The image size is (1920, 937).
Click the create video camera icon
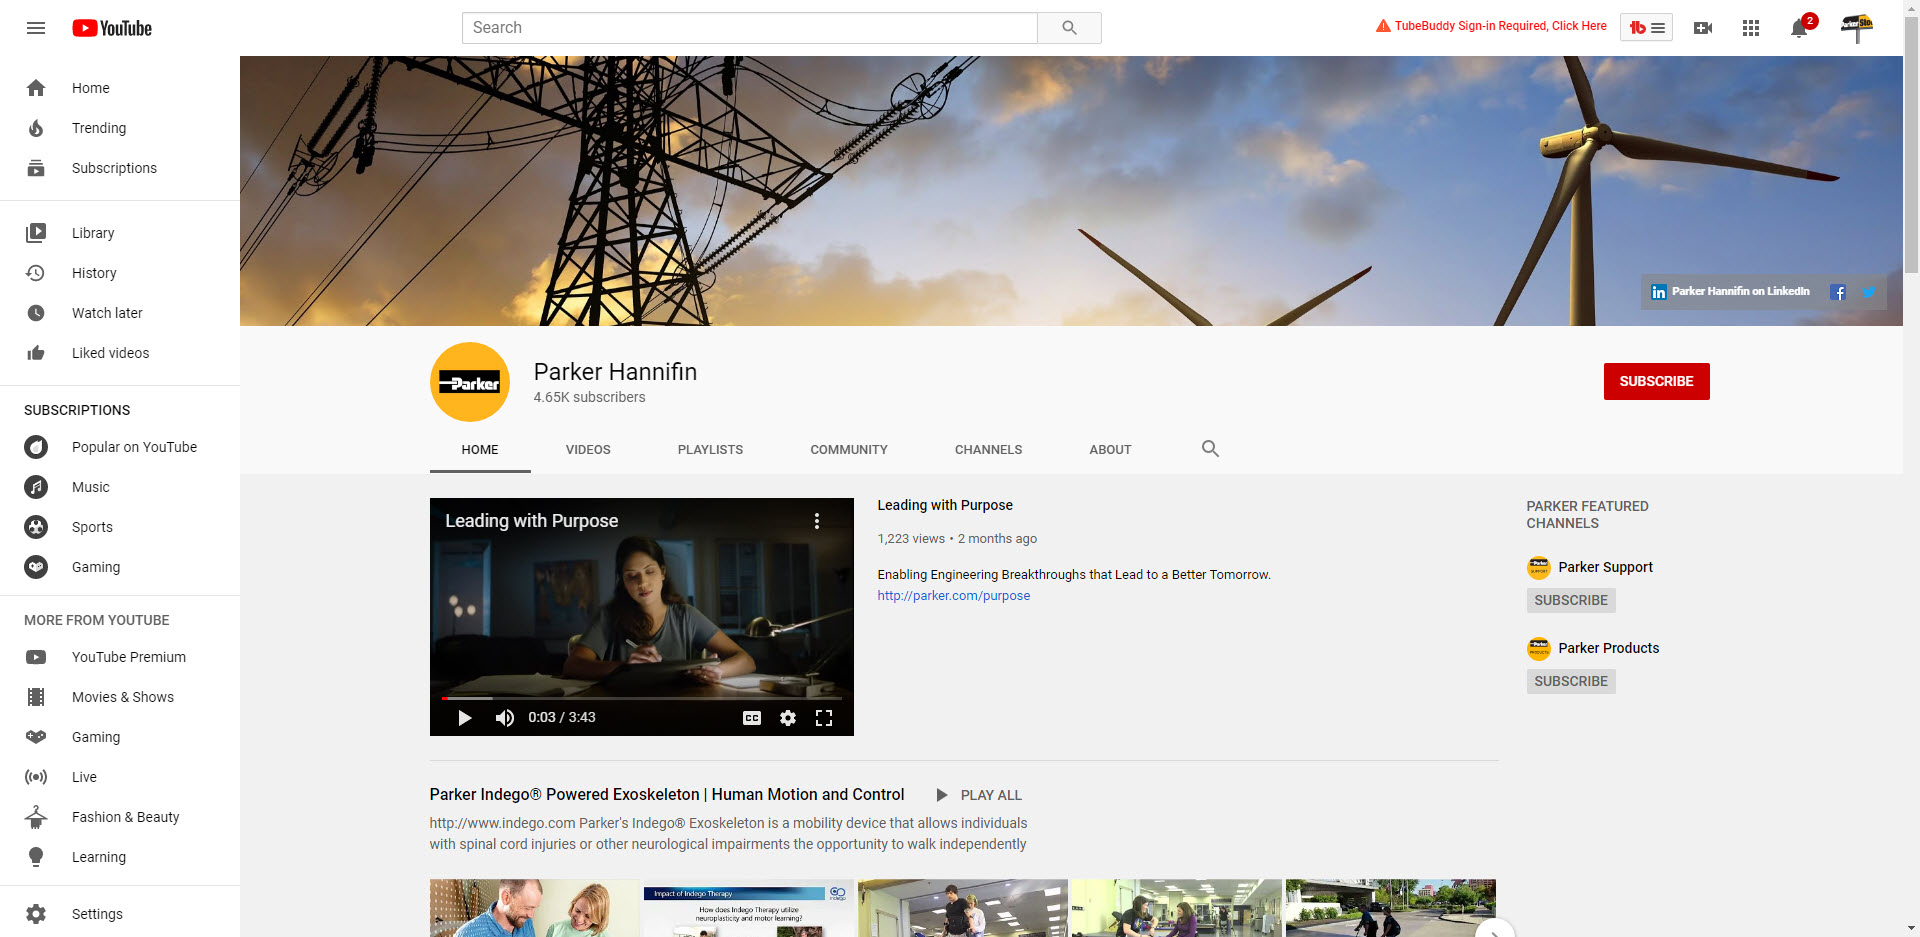(1703, 28)
